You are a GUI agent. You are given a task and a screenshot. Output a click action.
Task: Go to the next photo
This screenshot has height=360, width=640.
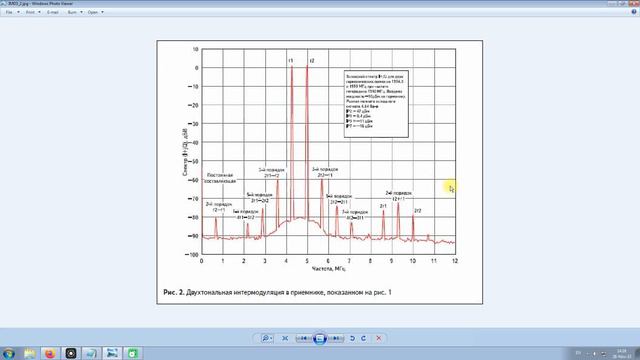336,338
